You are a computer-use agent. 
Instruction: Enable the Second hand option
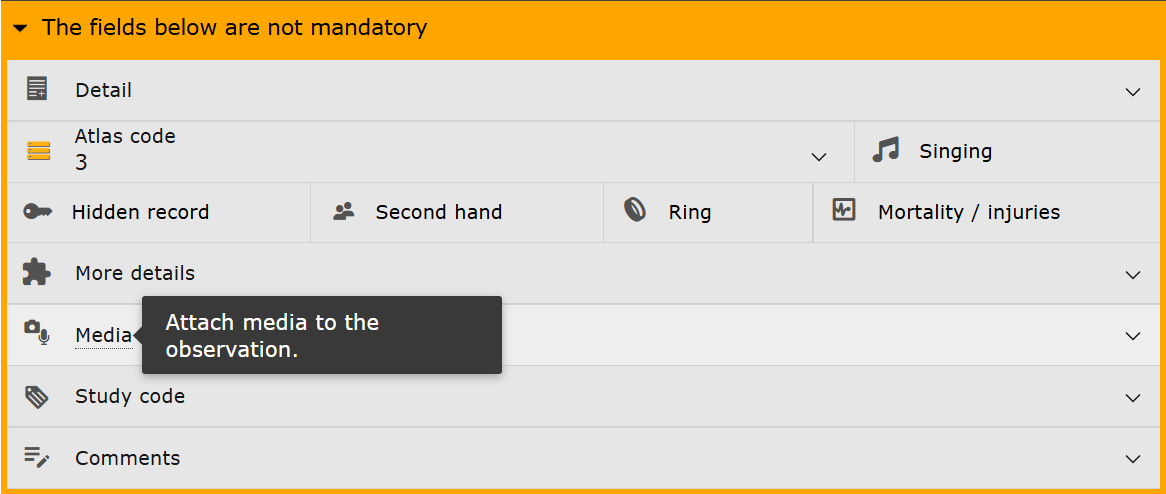[x=438, y=212]
